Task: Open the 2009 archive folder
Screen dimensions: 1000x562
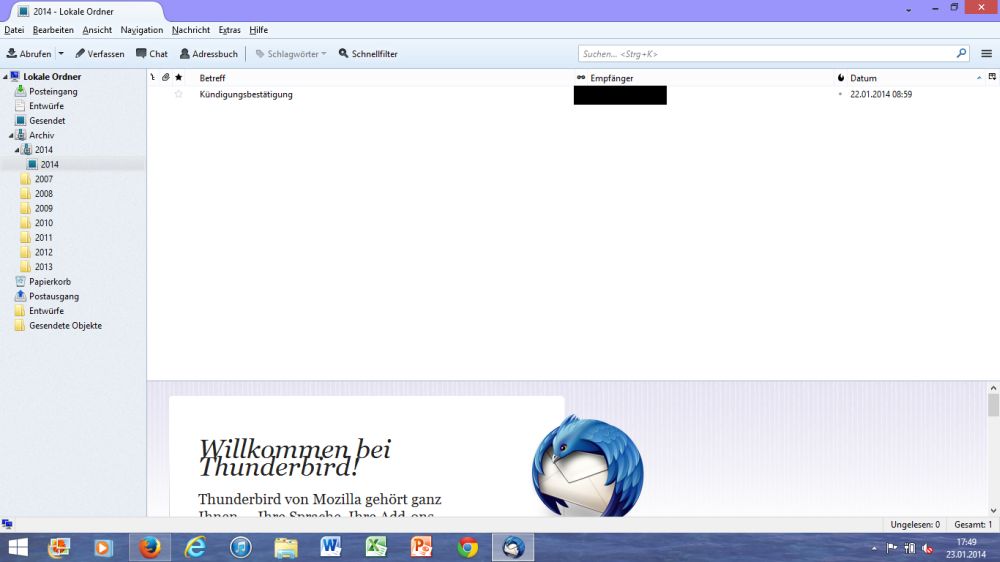Action: pos(43,209)
